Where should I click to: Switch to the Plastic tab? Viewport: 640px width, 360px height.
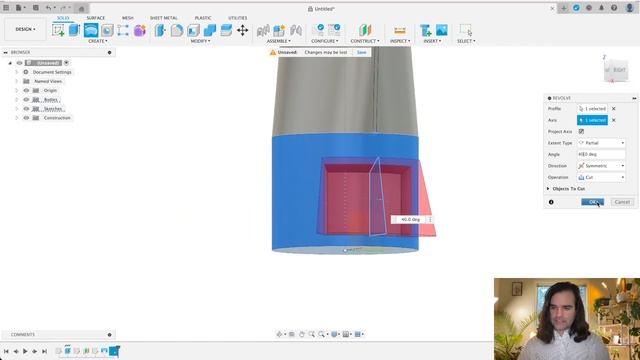click(203, 18)
